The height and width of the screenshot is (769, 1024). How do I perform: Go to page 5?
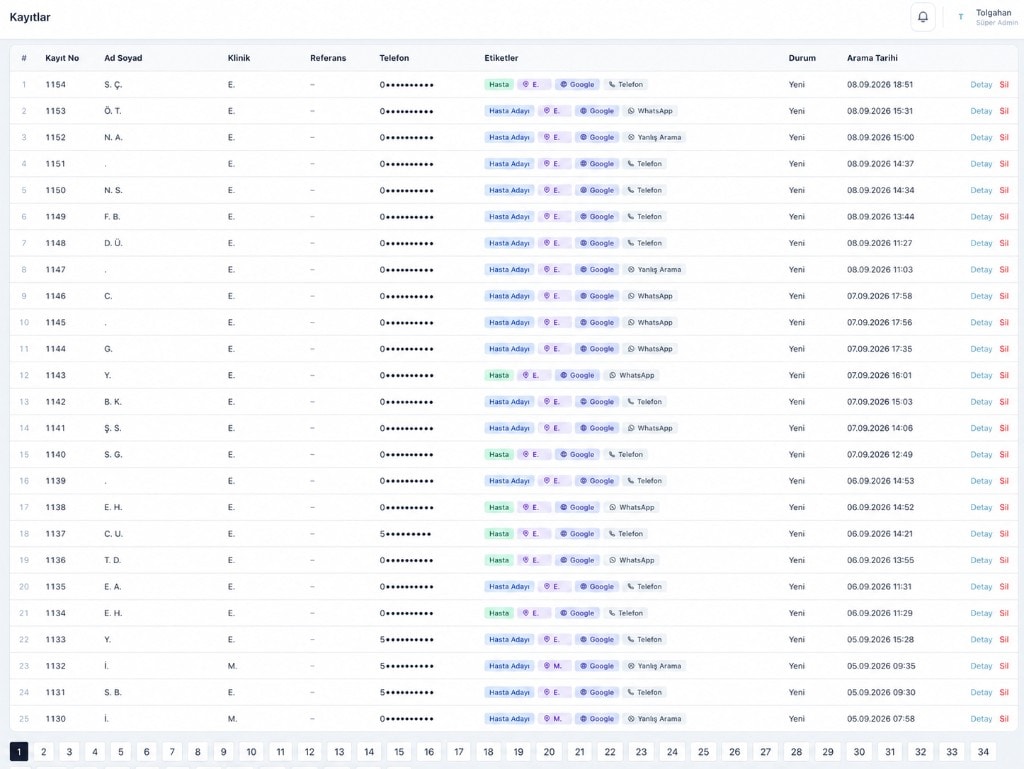click(121, 752)
